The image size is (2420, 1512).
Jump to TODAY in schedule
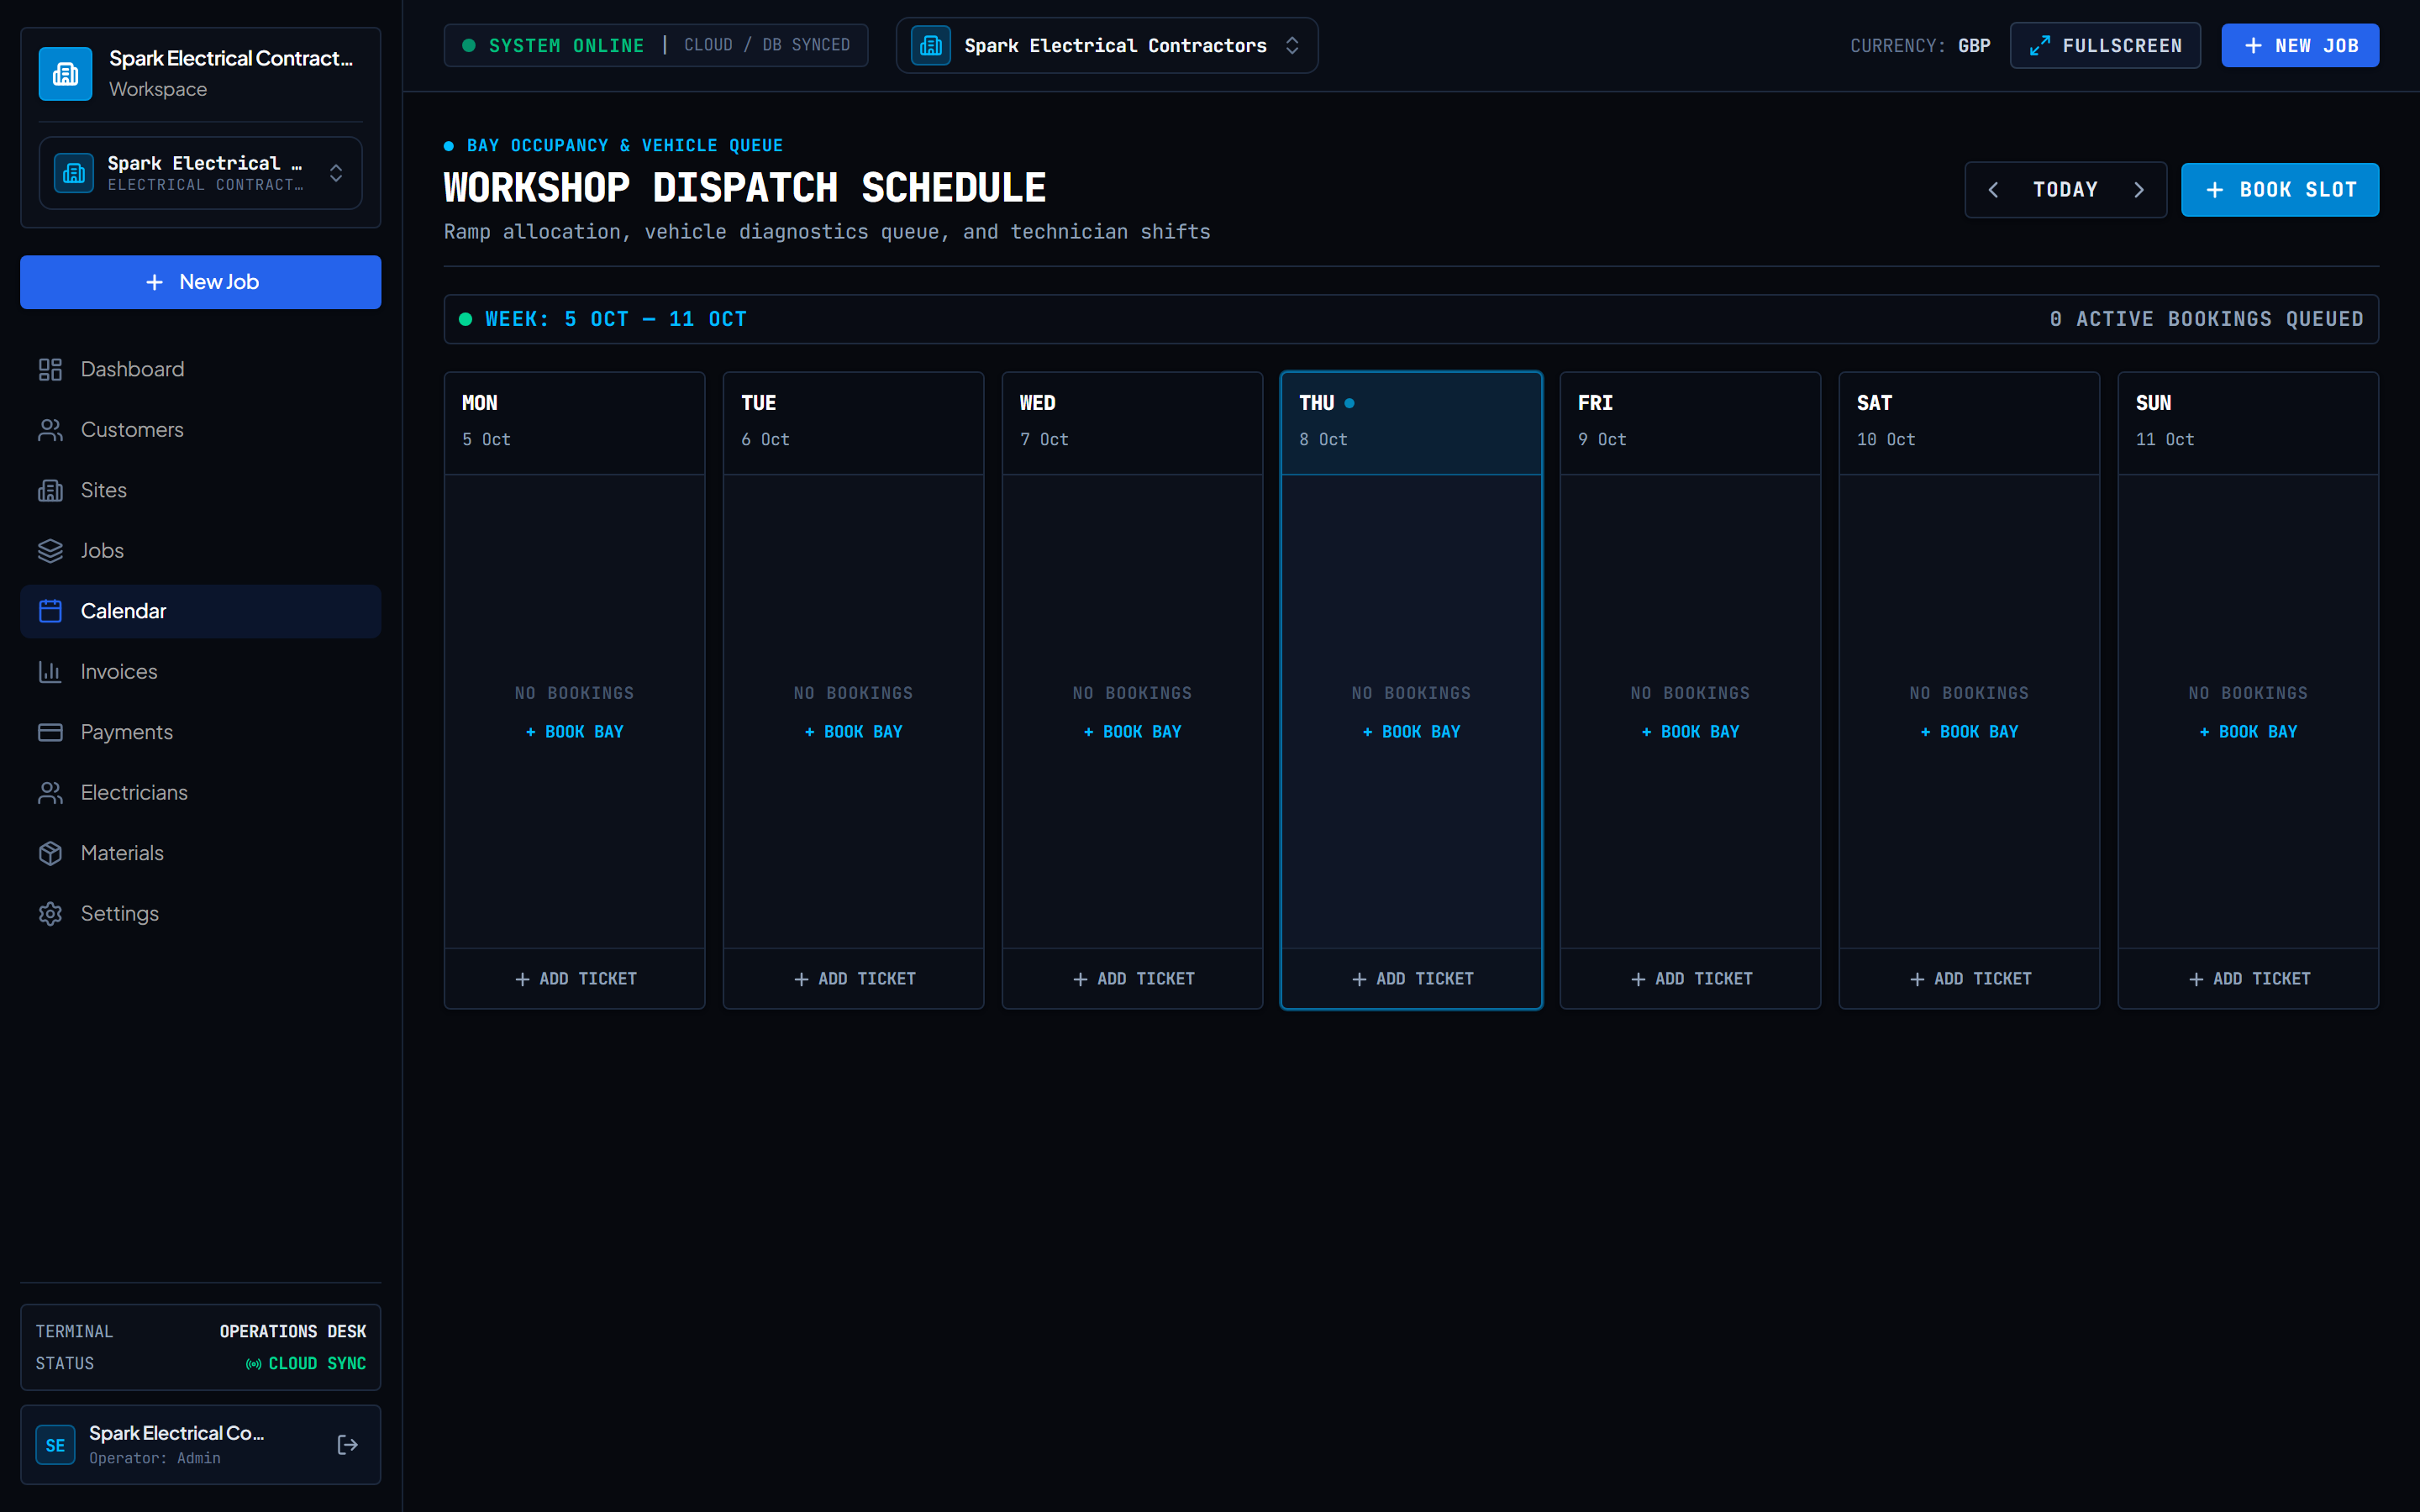2065,190
